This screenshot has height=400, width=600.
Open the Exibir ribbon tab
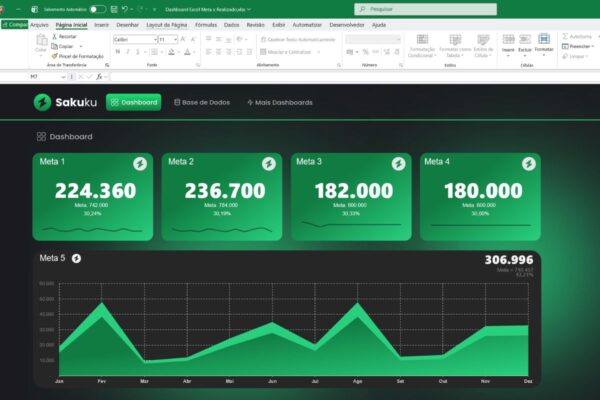point(279,25)
